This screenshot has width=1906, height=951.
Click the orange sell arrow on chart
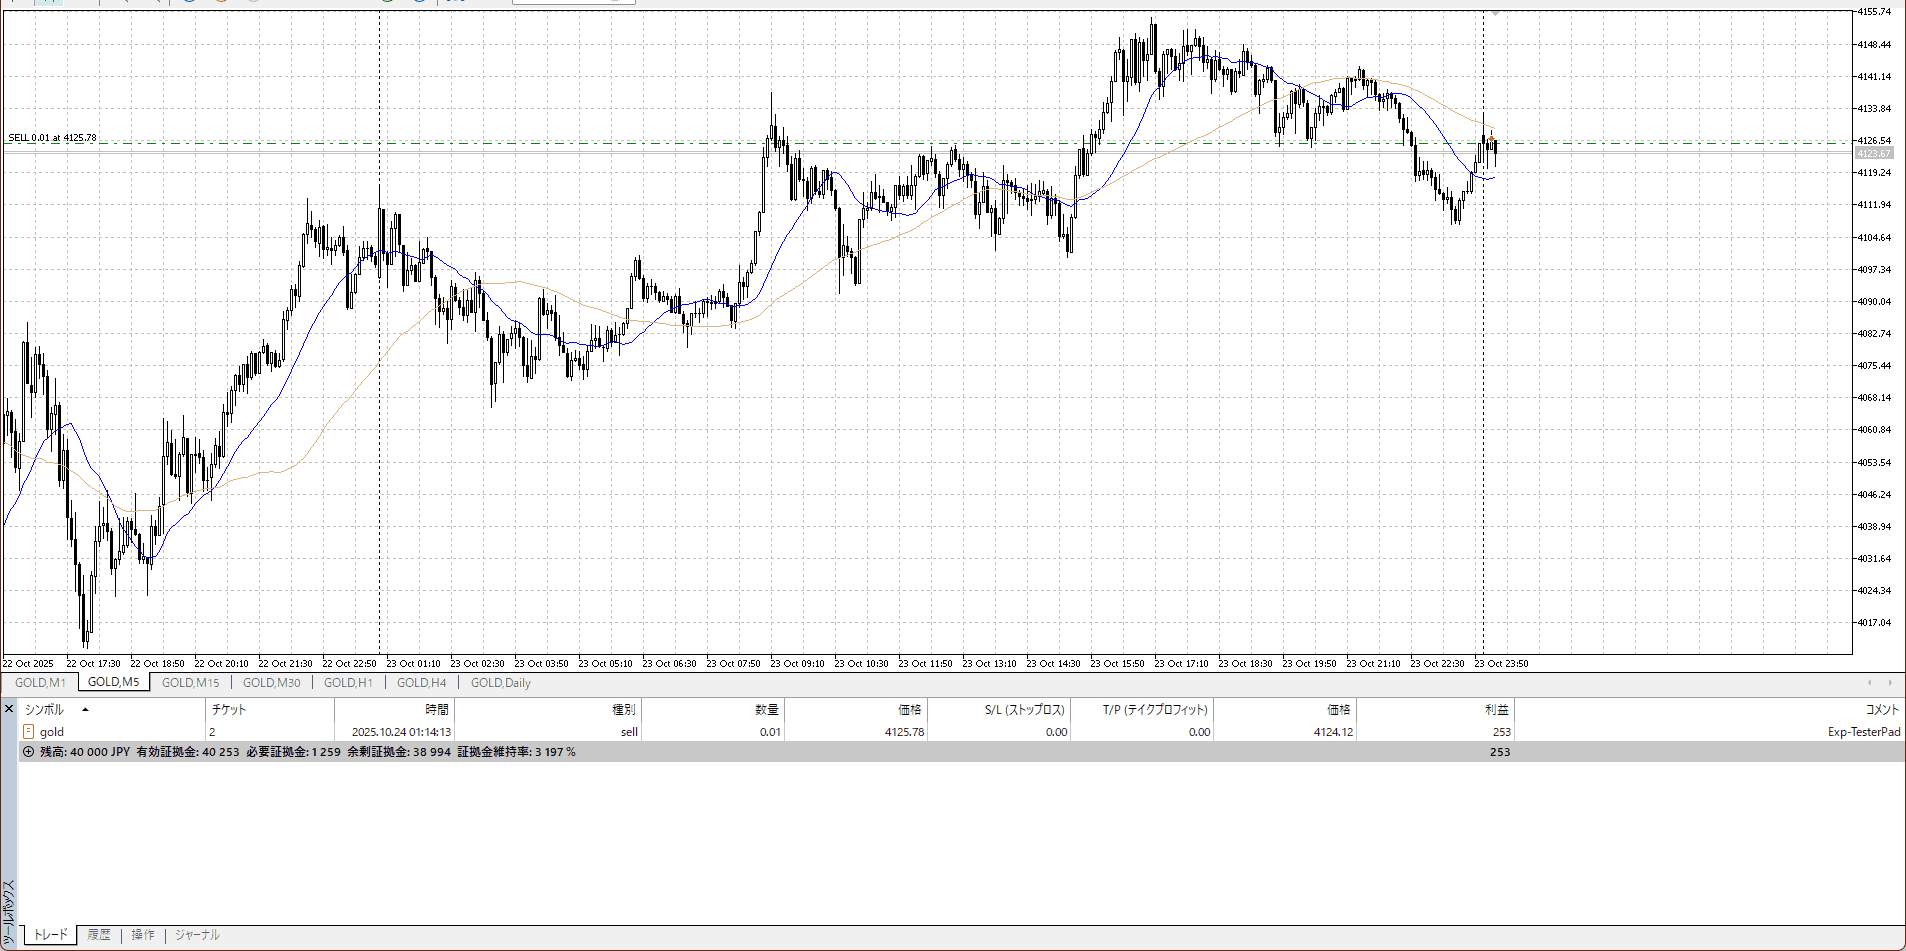coord(1491,139)
